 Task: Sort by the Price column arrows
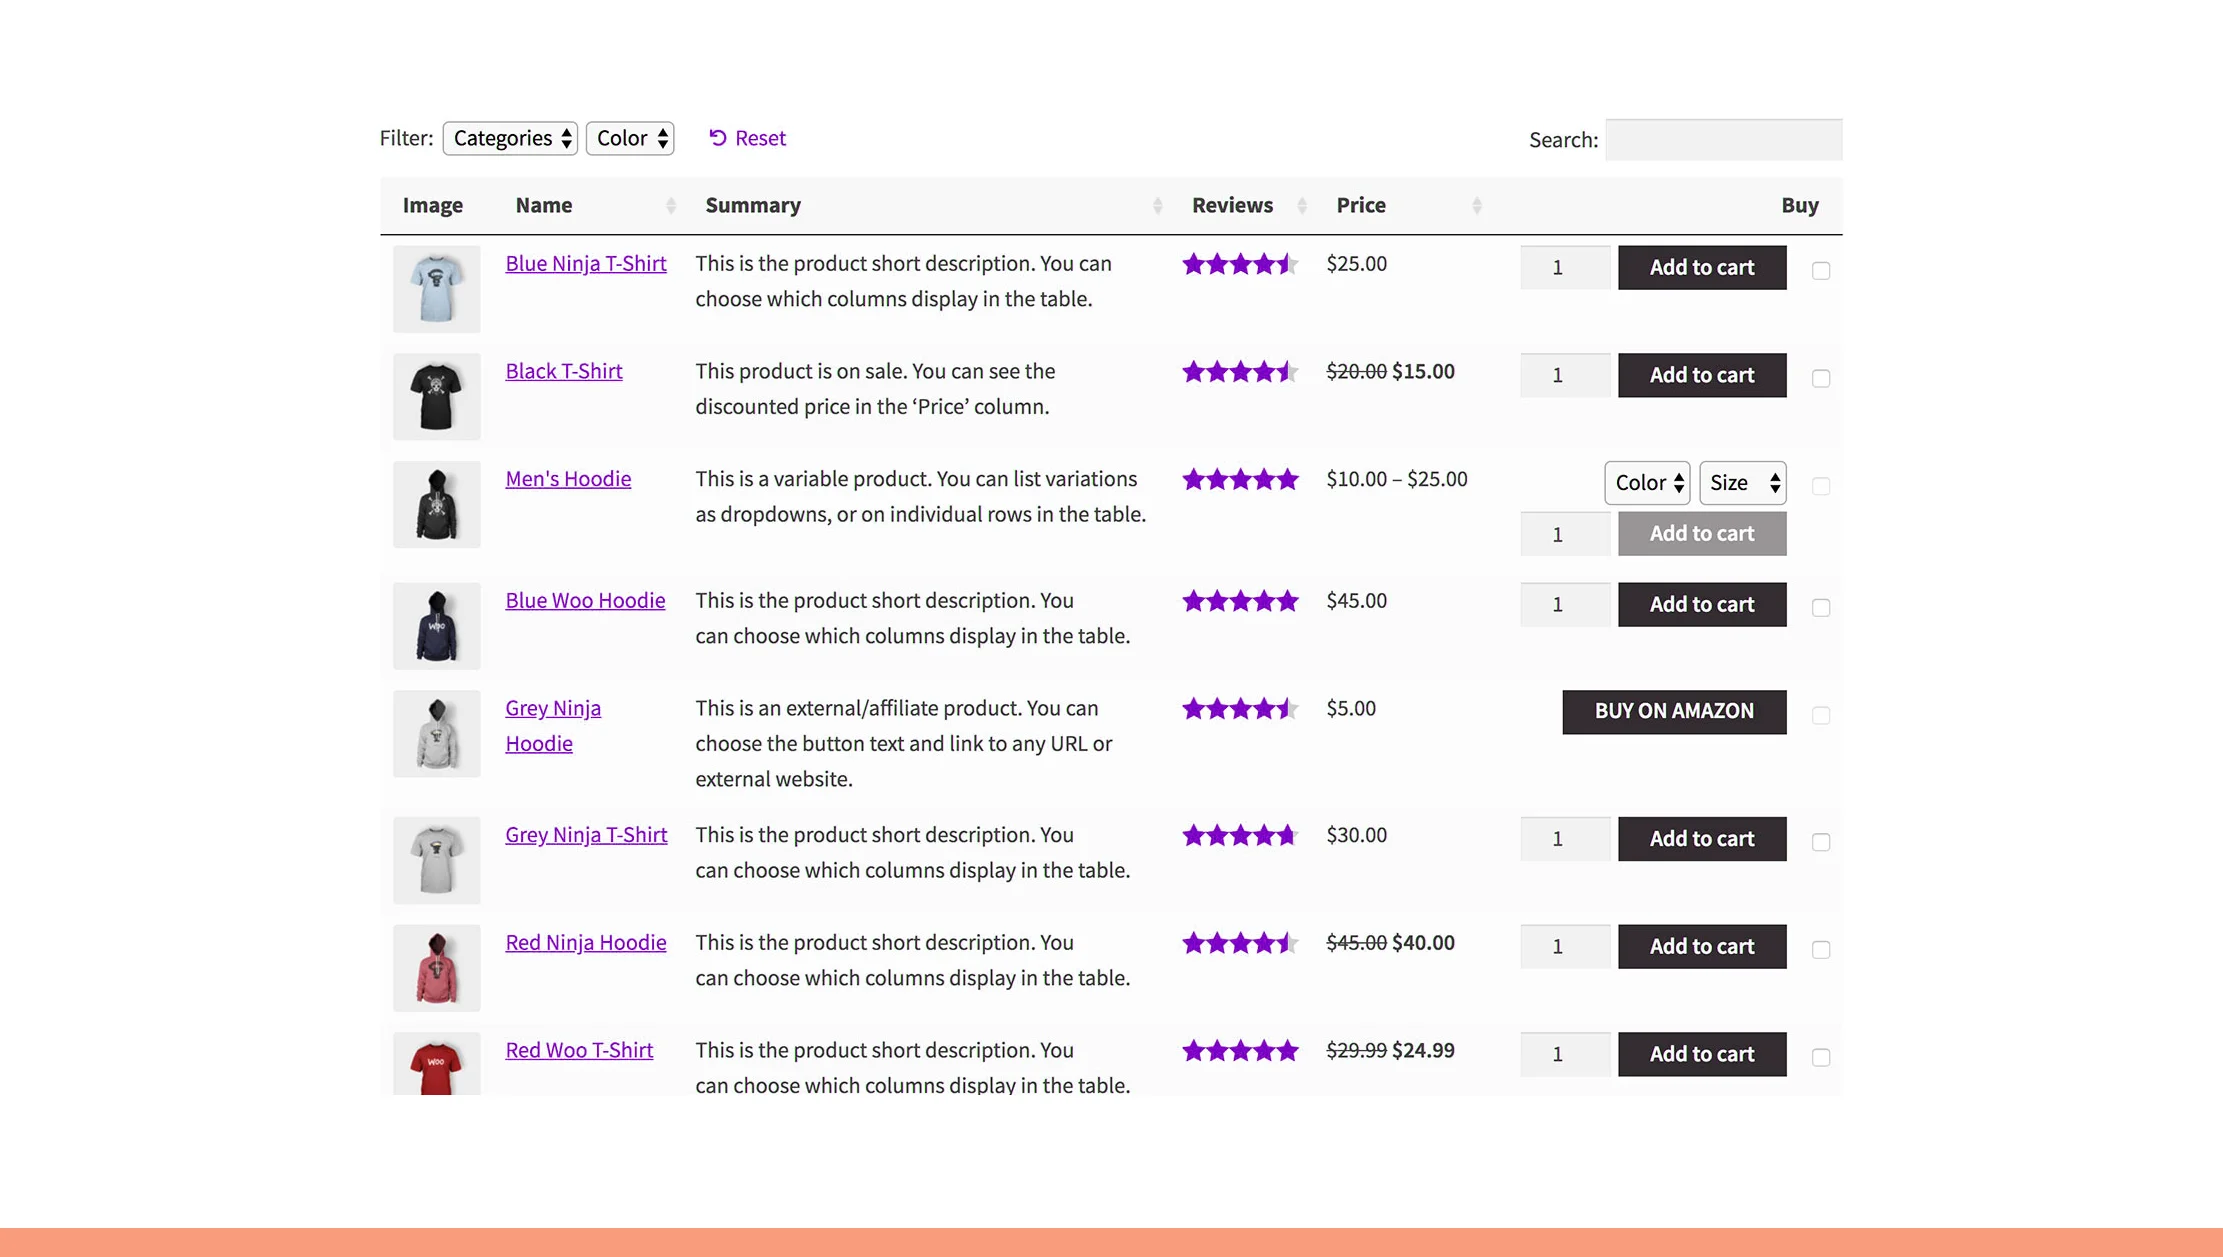click(x=1477, y=205)
